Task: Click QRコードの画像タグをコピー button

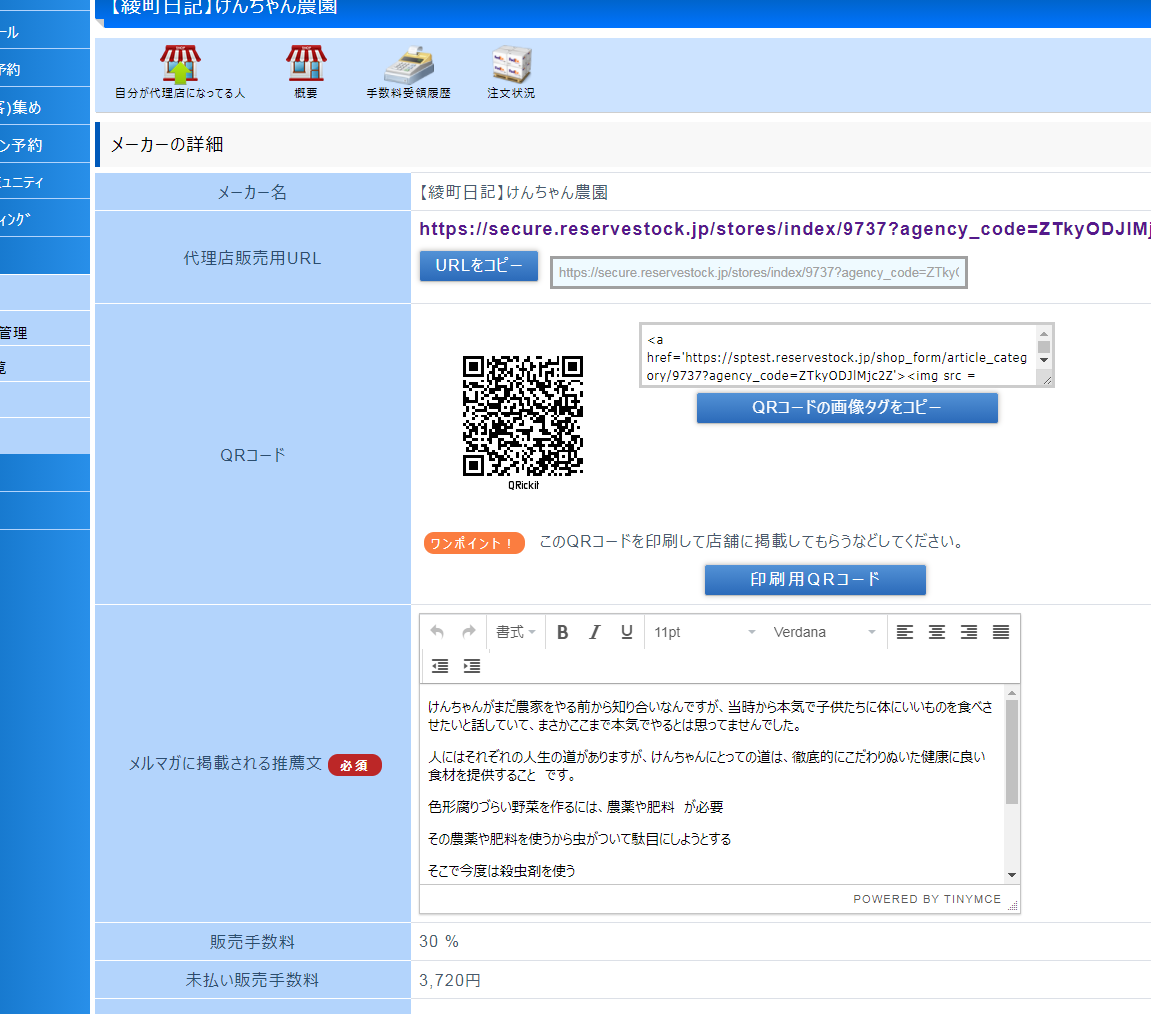Action: 847,408
